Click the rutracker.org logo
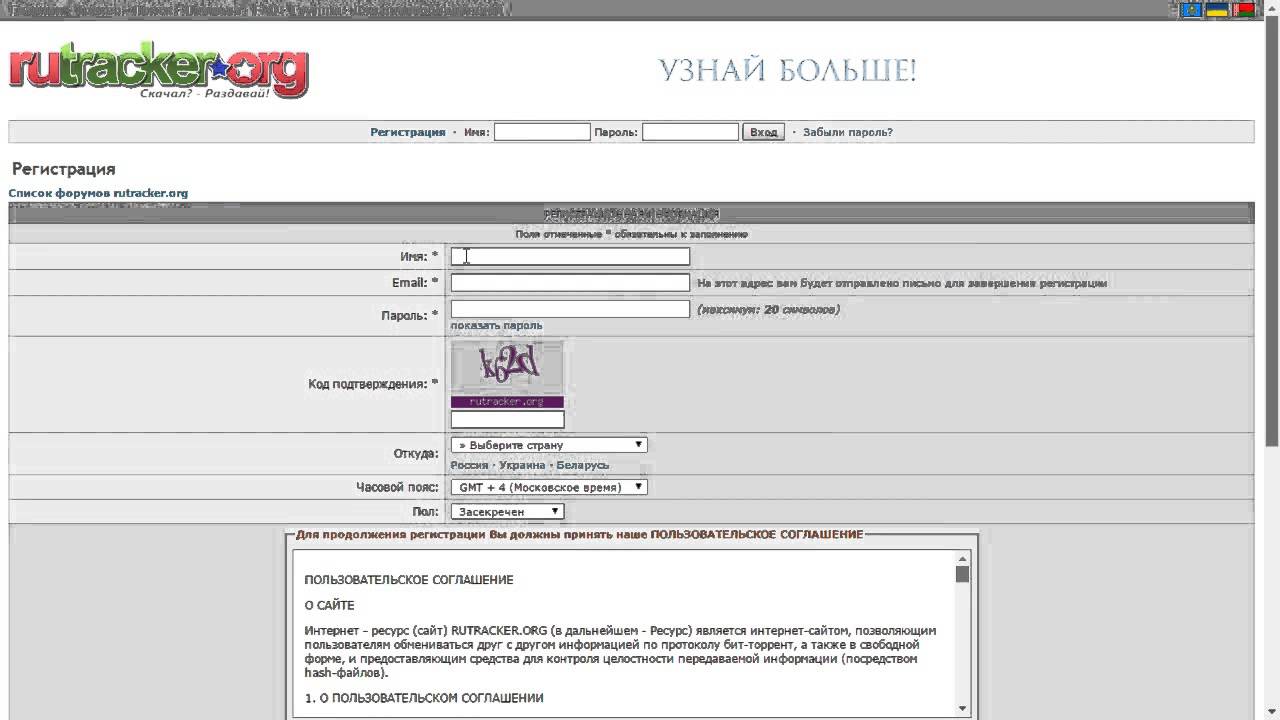 tap(159, 71)
